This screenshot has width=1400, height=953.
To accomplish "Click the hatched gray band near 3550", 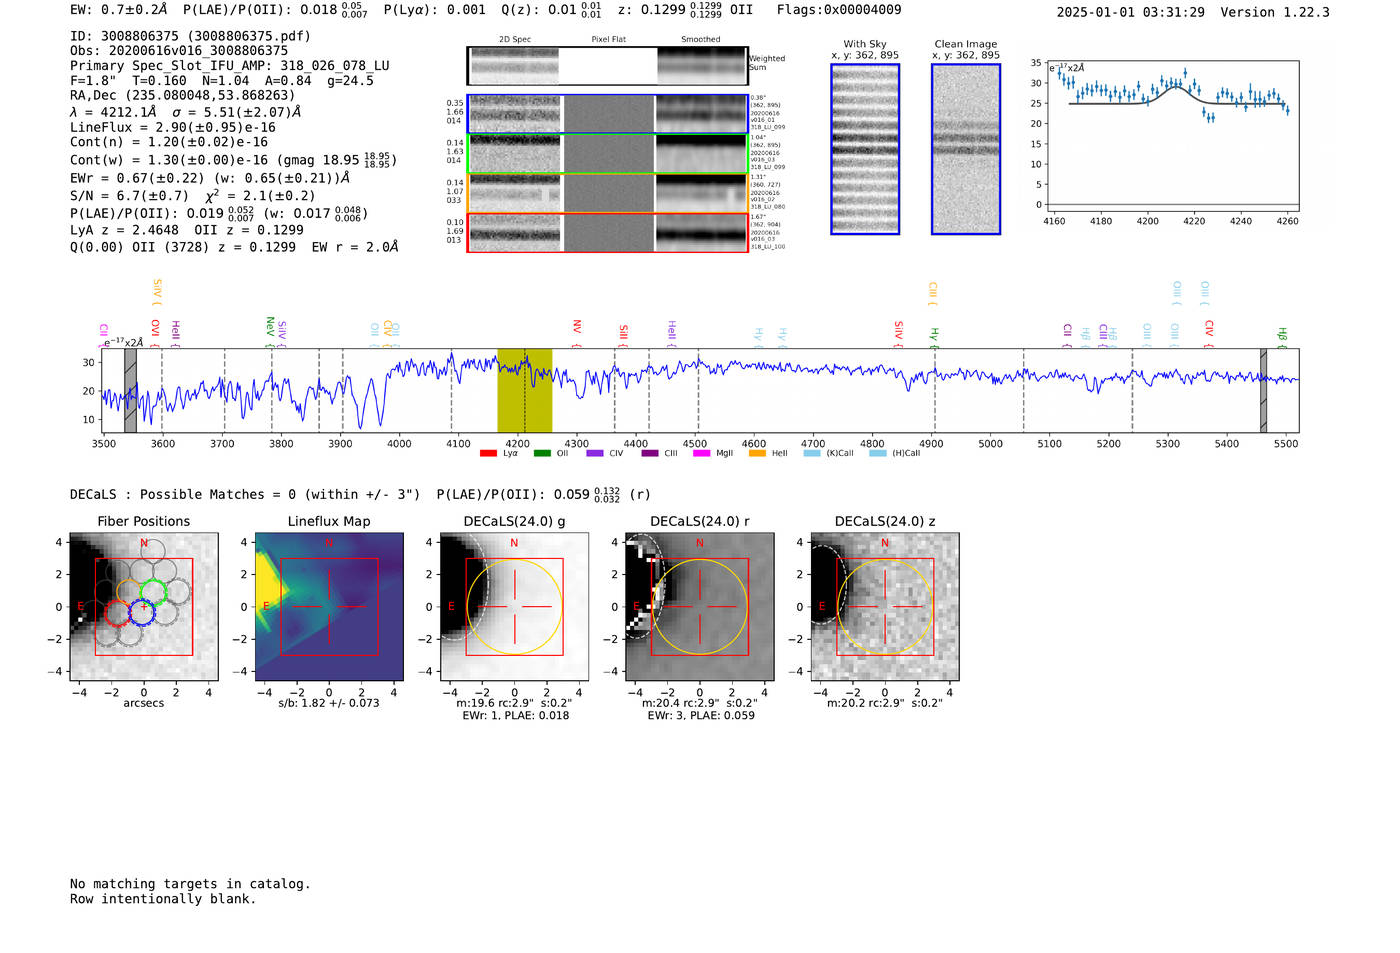I will point(130,390).
